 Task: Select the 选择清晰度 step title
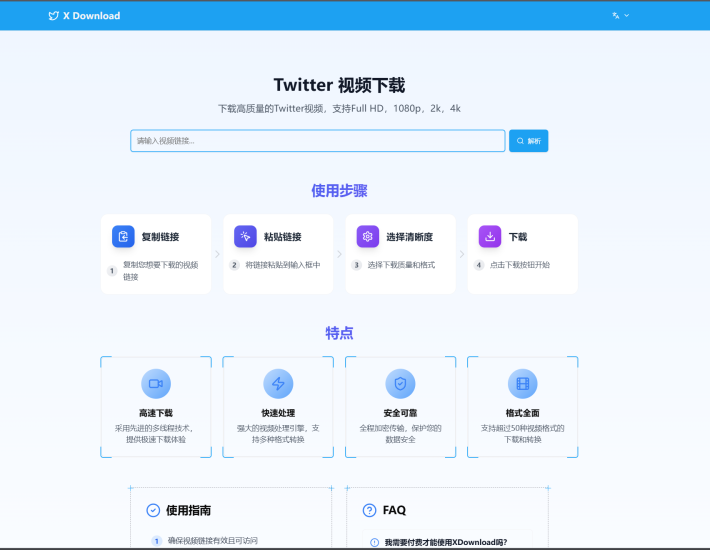[x=409, y=237]
